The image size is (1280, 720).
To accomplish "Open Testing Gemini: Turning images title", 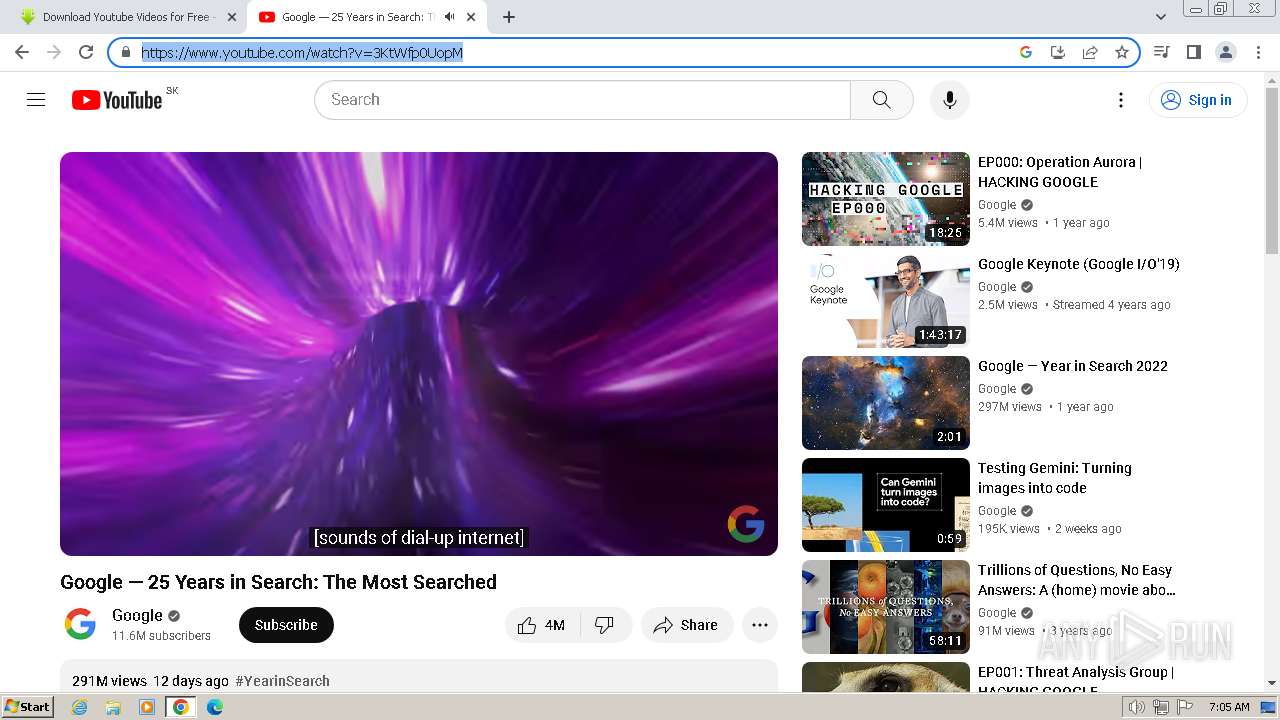I will (x=1055, y=478).
